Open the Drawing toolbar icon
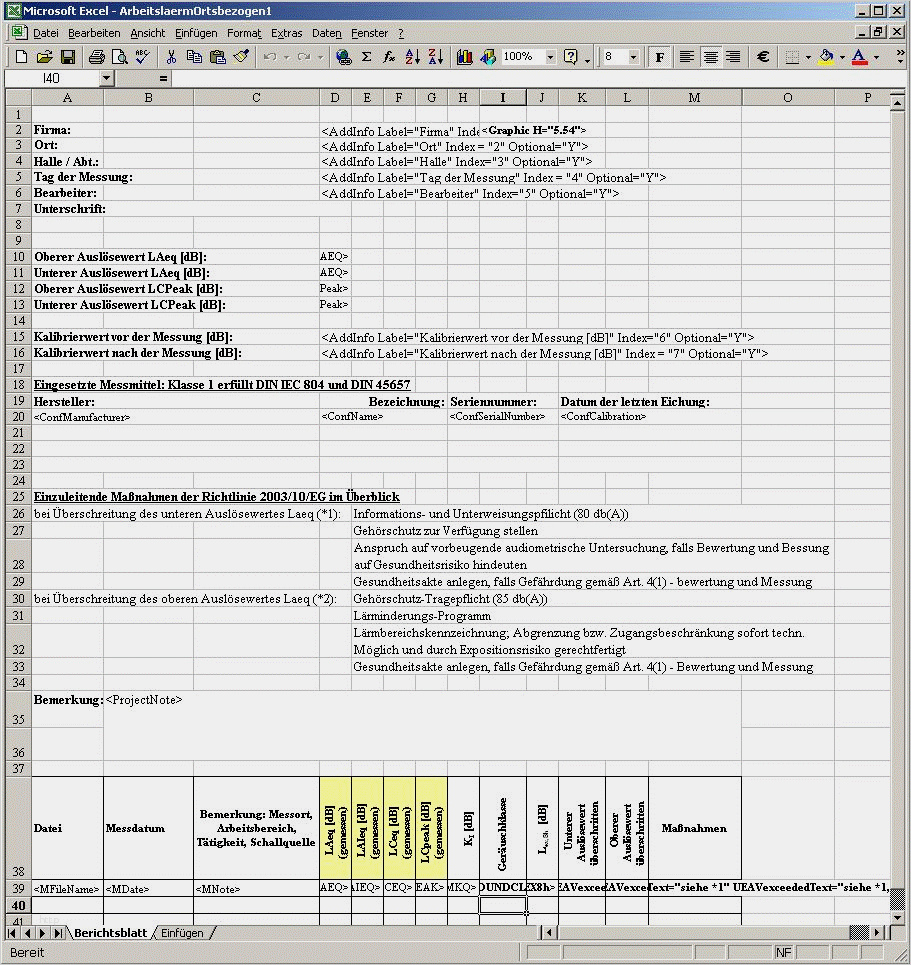 click(x=488, y=57)
